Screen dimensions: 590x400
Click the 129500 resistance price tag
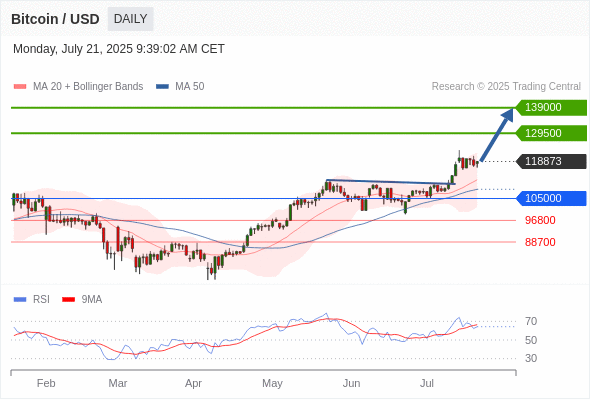click(x=551, y=133)
